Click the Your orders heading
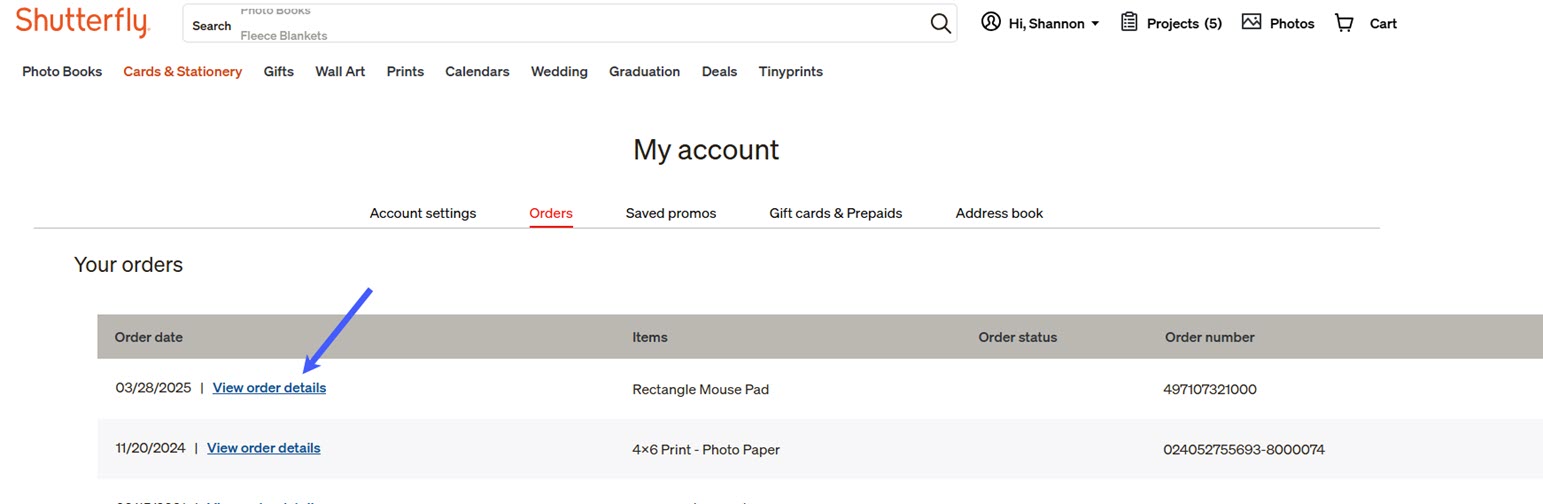1543x504 pixels. coord(128,265)
